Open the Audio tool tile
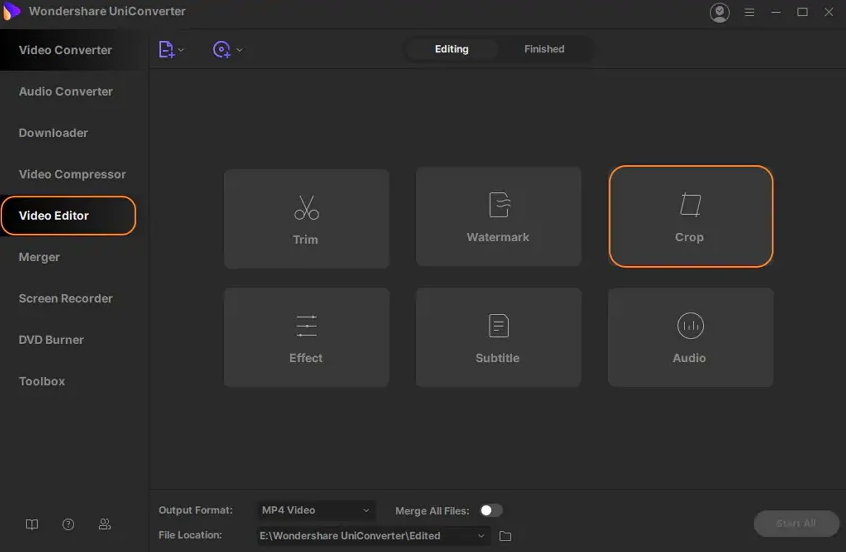 click(690, 337)
